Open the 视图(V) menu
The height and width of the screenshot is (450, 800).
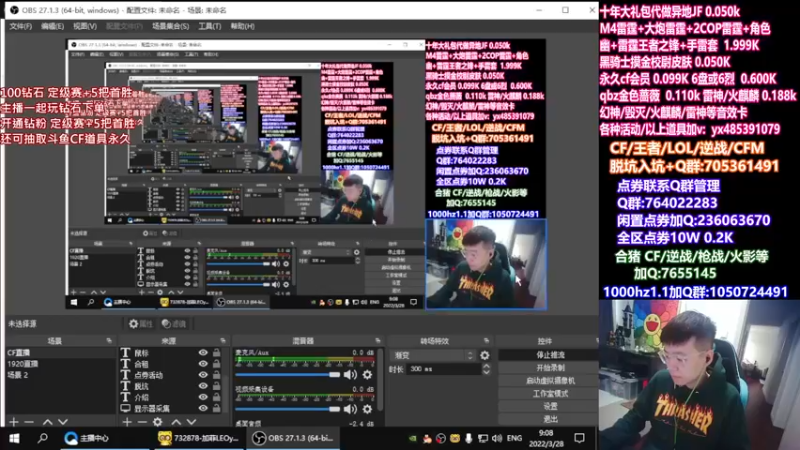pyautogui.click(x=85, y=26)
